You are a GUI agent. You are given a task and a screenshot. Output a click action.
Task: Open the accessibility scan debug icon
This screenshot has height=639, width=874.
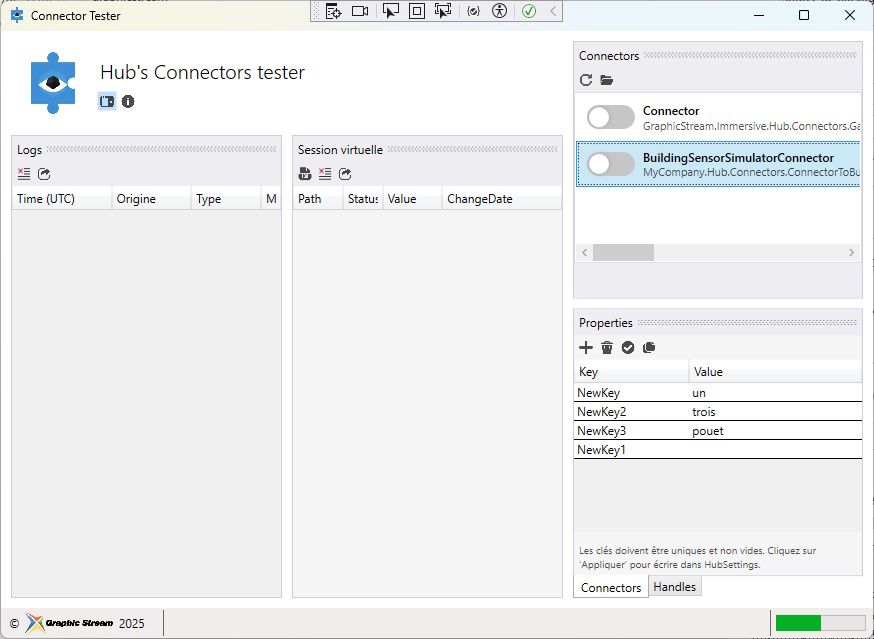[499, 11]
